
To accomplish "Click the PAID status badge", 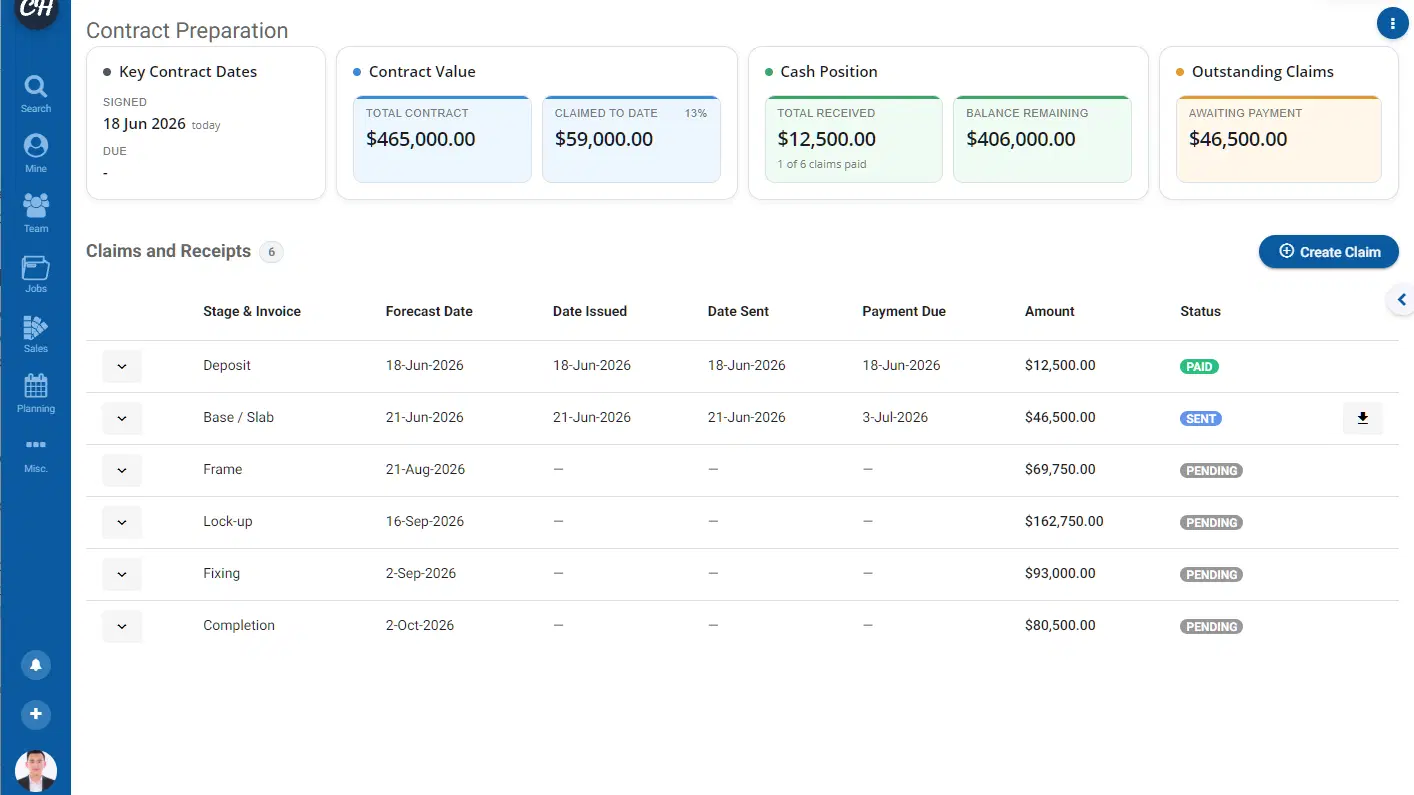I will tap(1199, 367).
